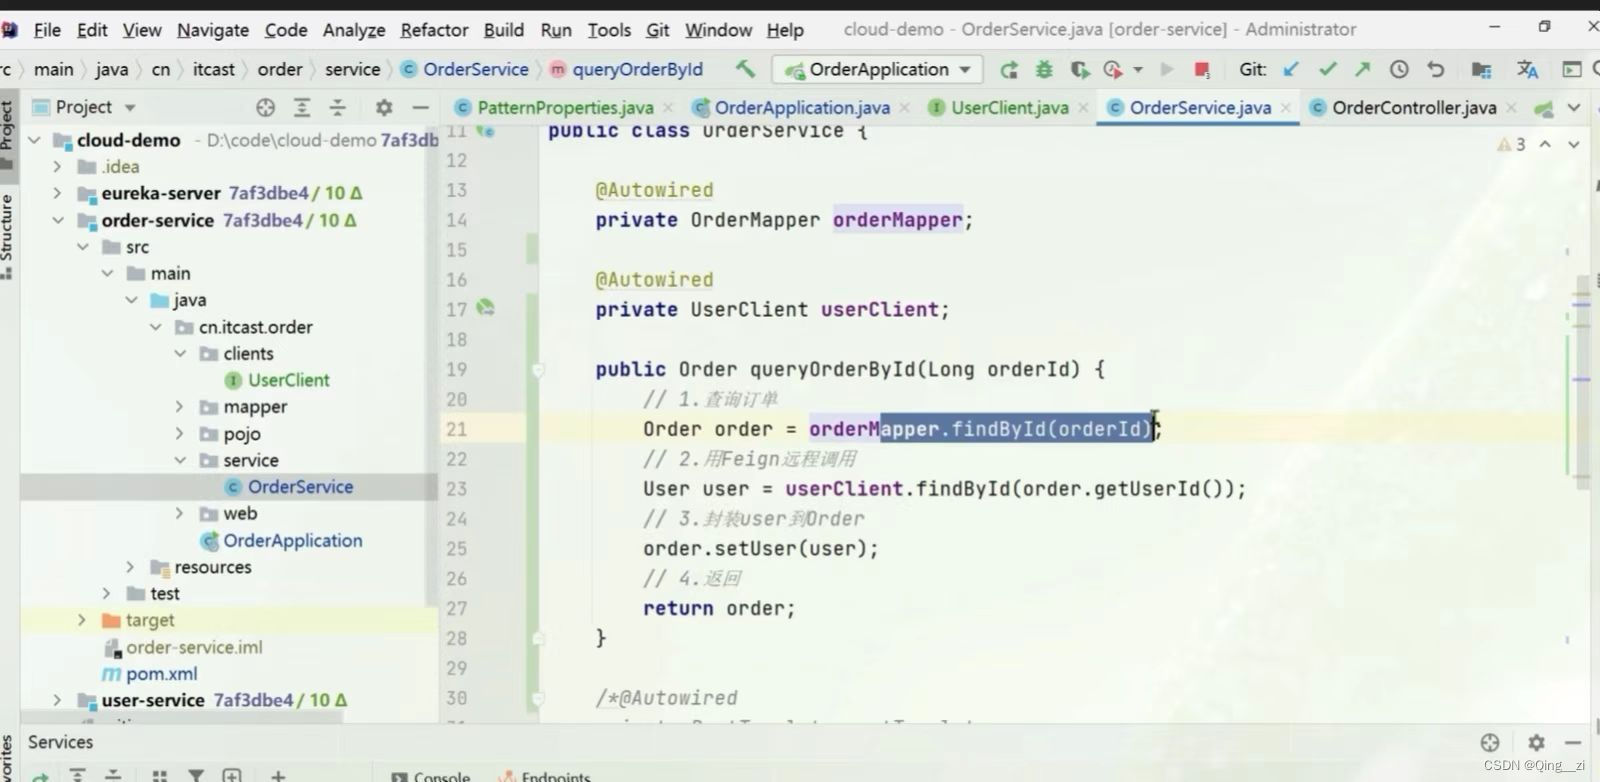Click the profiler run icon

[1112, 70]
